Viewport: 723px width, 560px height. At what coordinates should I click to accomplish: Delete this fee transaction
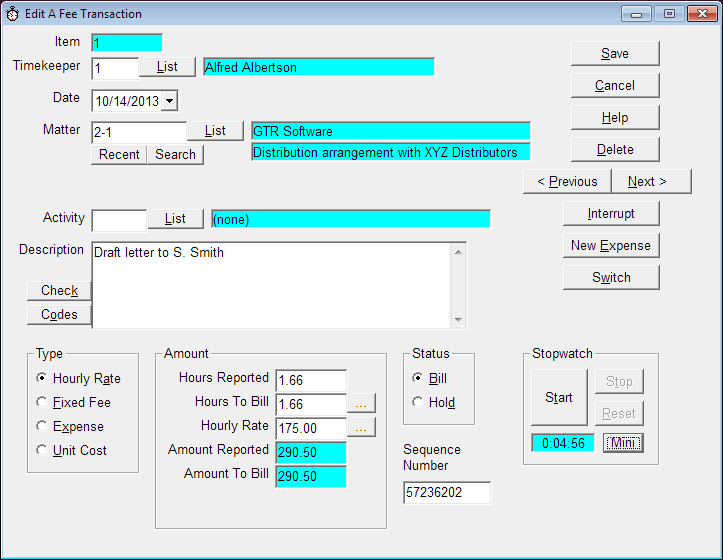pyautogui.click(x=615, y=149)
